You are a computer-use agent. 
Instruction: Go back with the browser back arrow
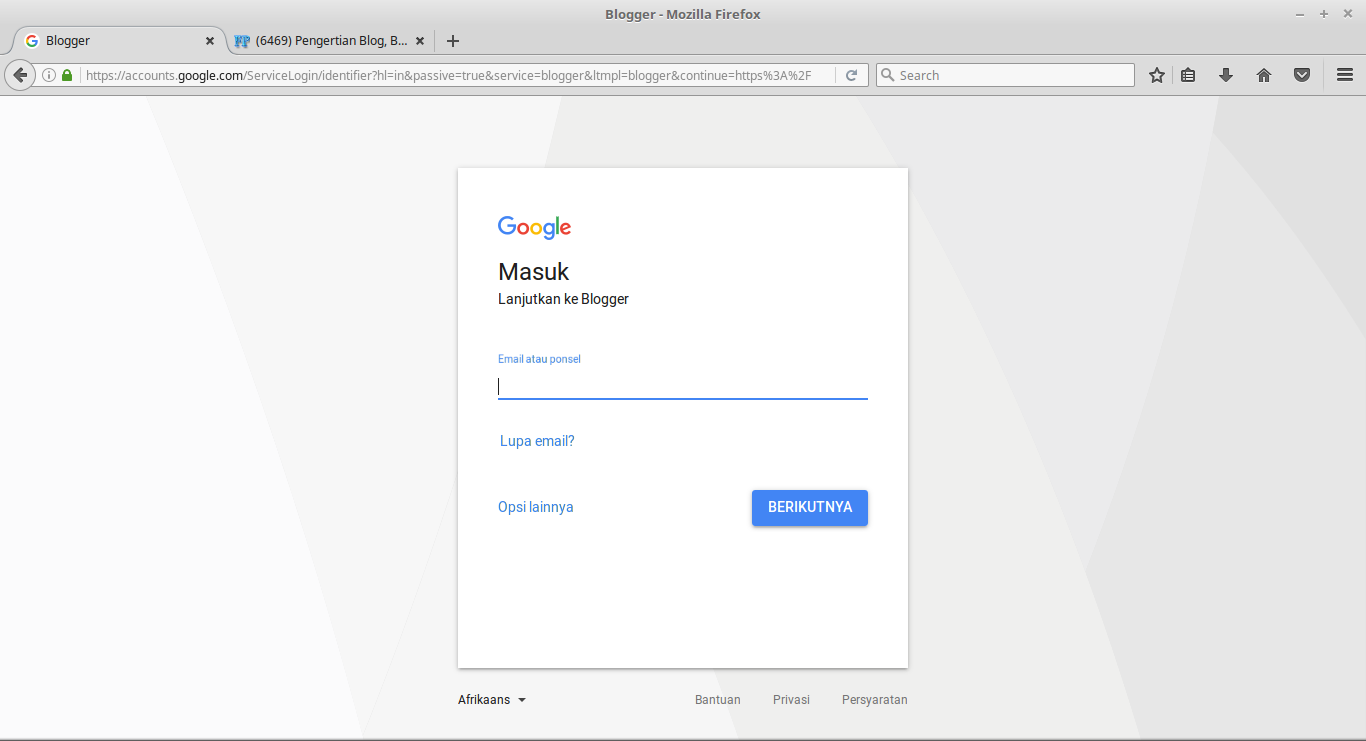(19, 75)
